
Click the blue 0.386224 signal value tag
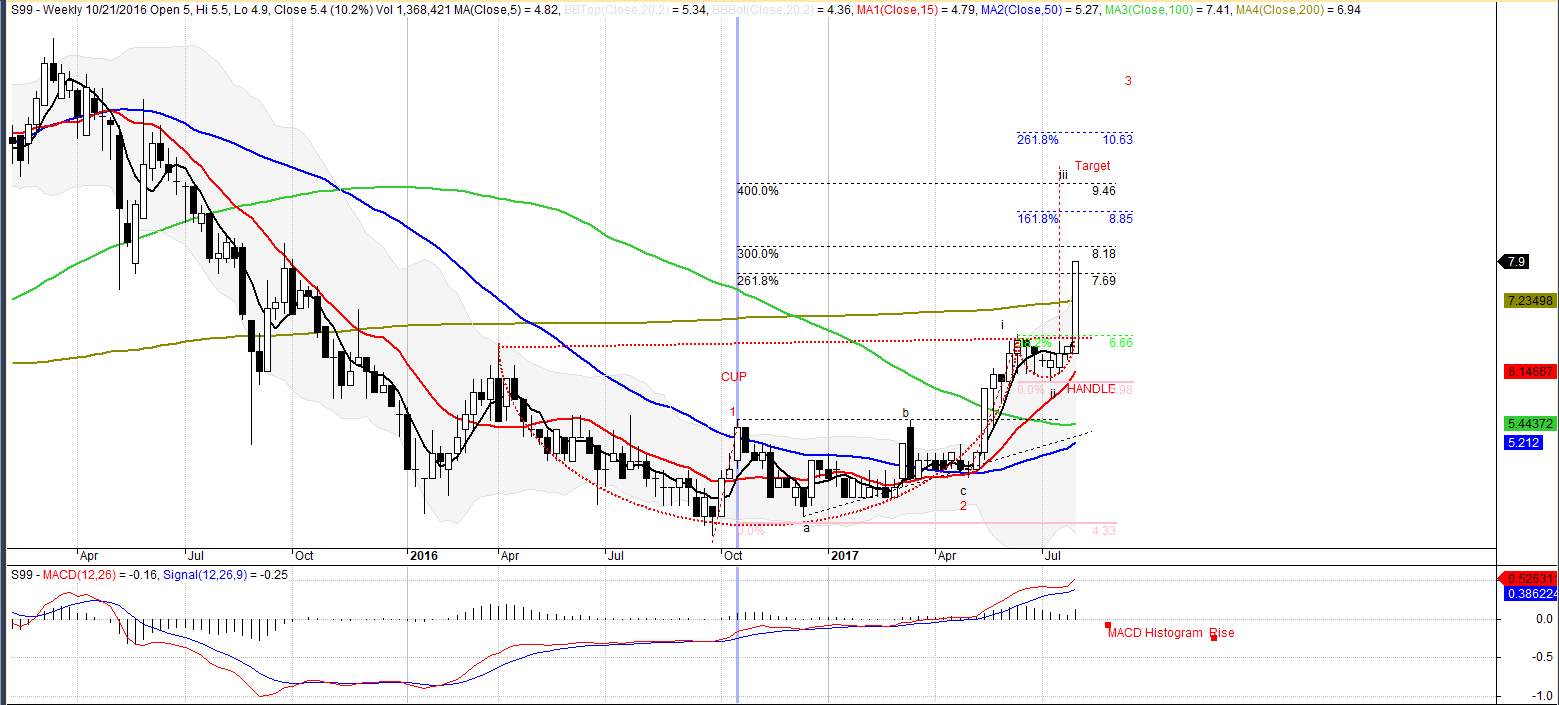(x=1530, y=593)
